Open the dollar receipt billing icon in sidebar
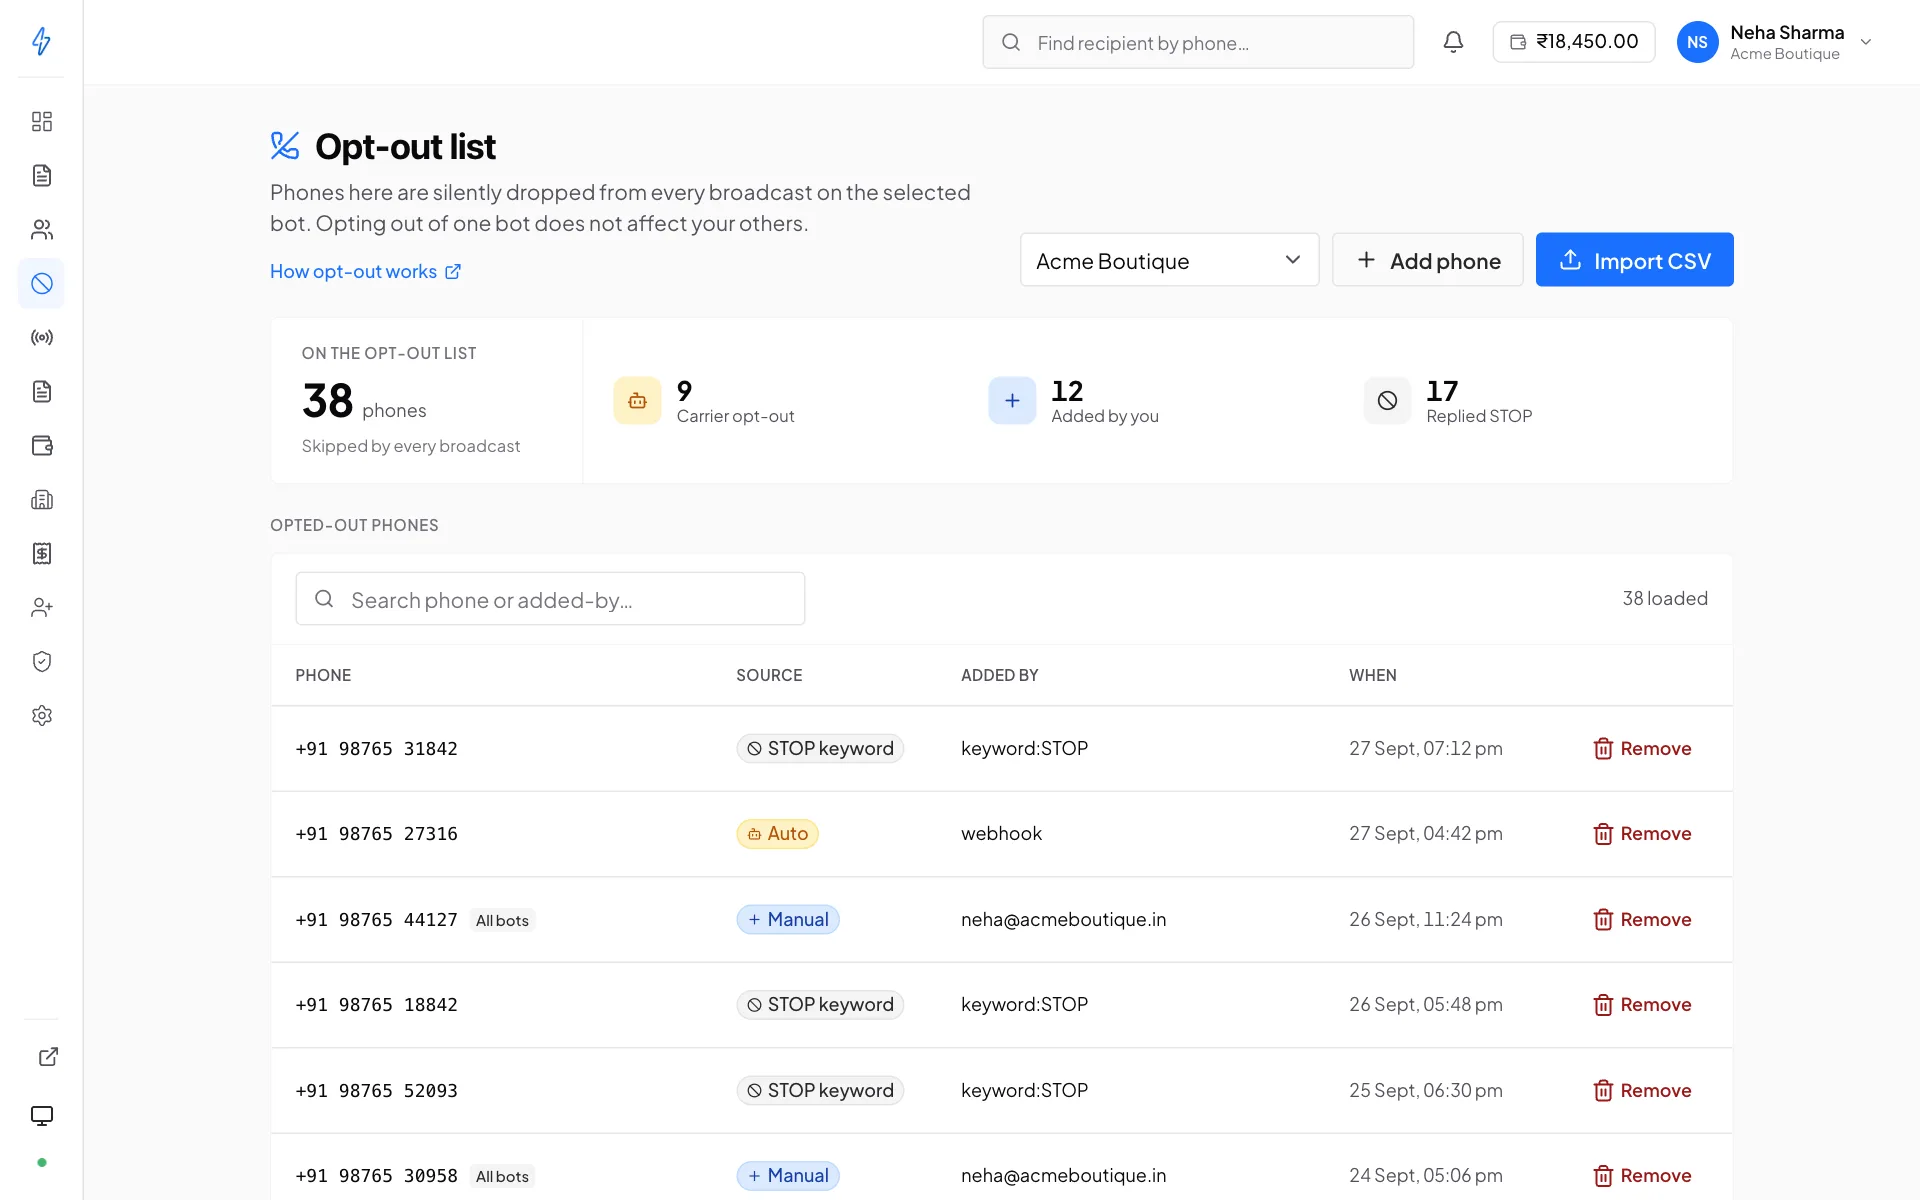 point(41,553)
